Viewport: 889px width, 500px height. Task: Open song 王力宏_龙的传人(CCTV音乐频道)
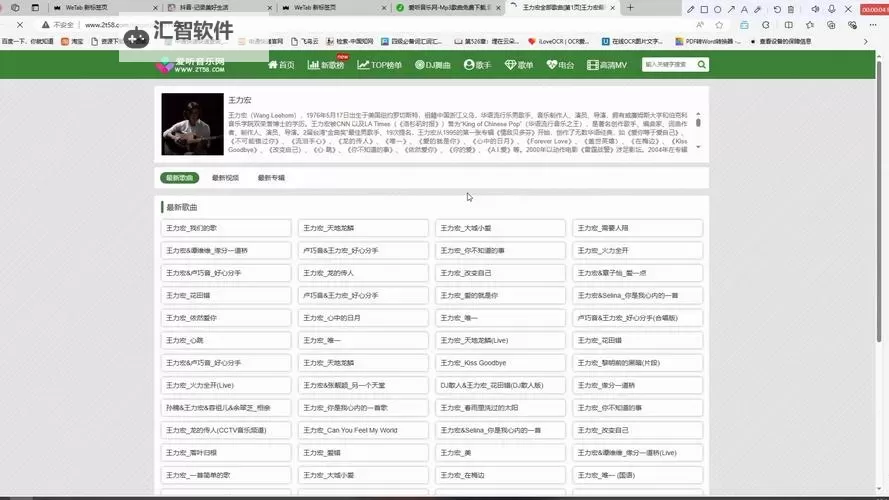coord(226,430)
